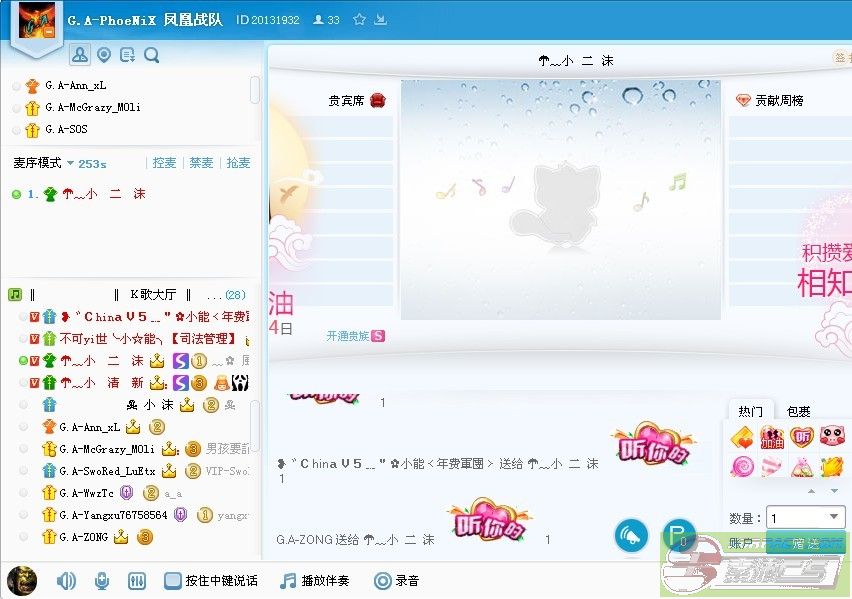Image resolution: width=852 pixels, height=599 pixels.
Task: Select the 热门 gifts tab
Action: coord(750,411)
